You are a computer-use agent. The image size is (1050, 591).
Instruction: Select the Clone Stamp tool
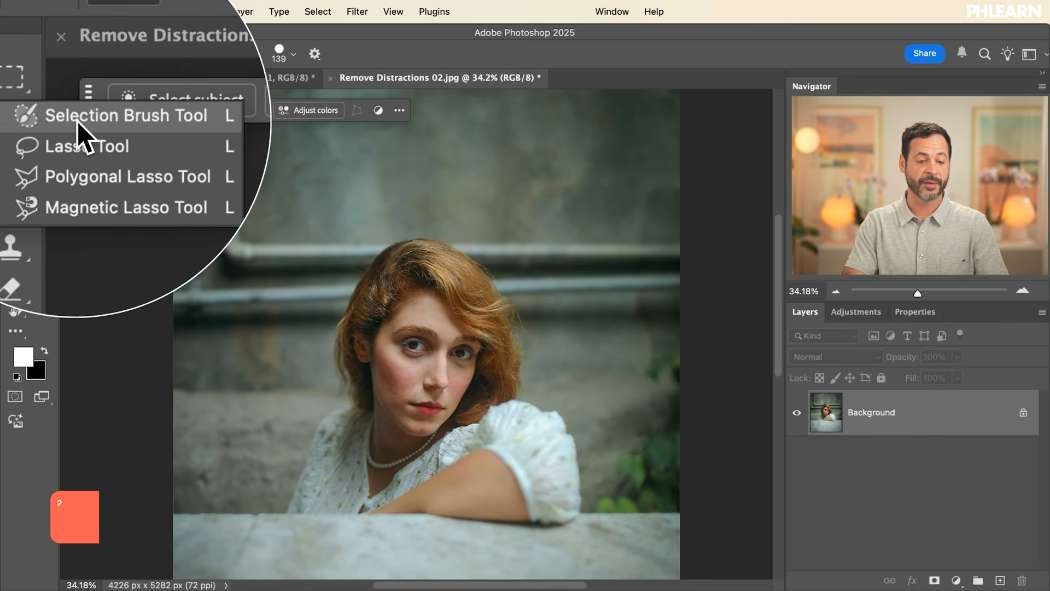[x=11, y=246]
